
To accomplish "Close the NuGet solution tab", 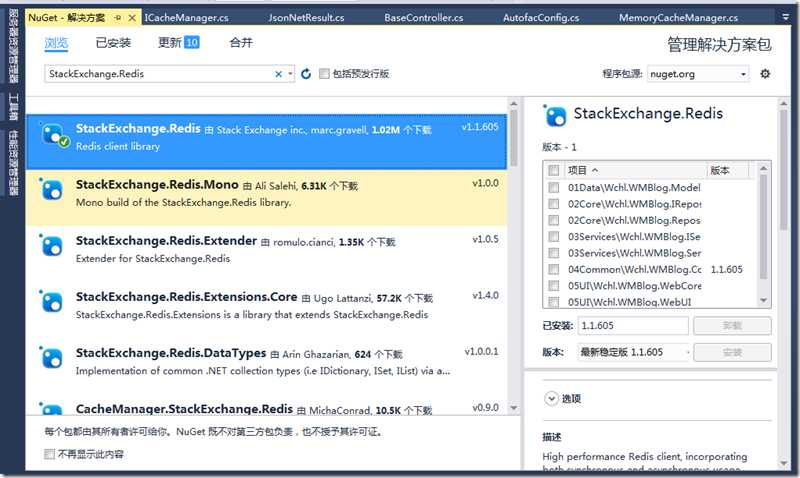I will (x=132, y=18).
